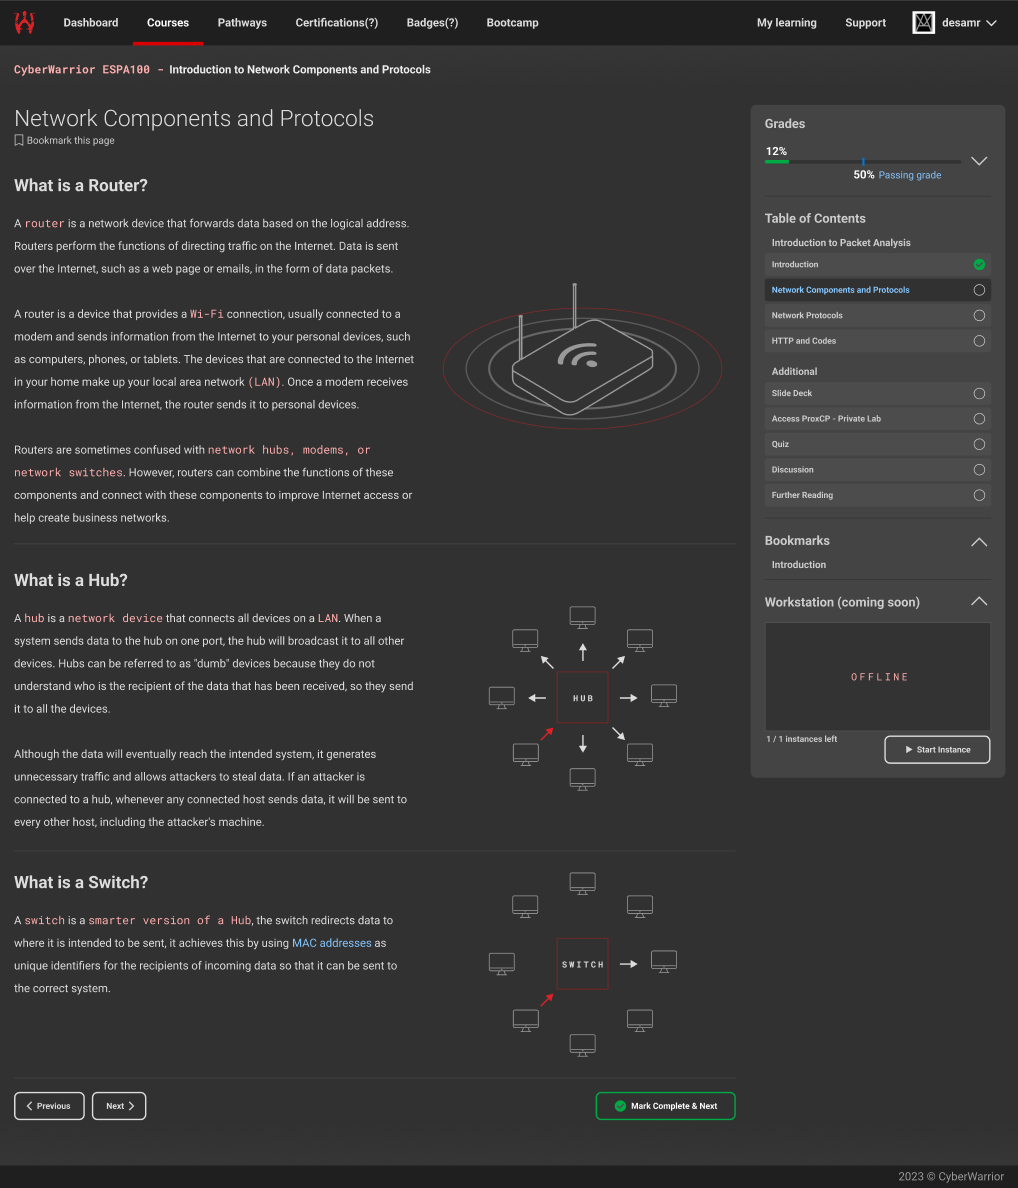The height and width of the screenshot is (1188, 1018).
Task: Click the bookmark icon under the page title
Action: point(19,141)
